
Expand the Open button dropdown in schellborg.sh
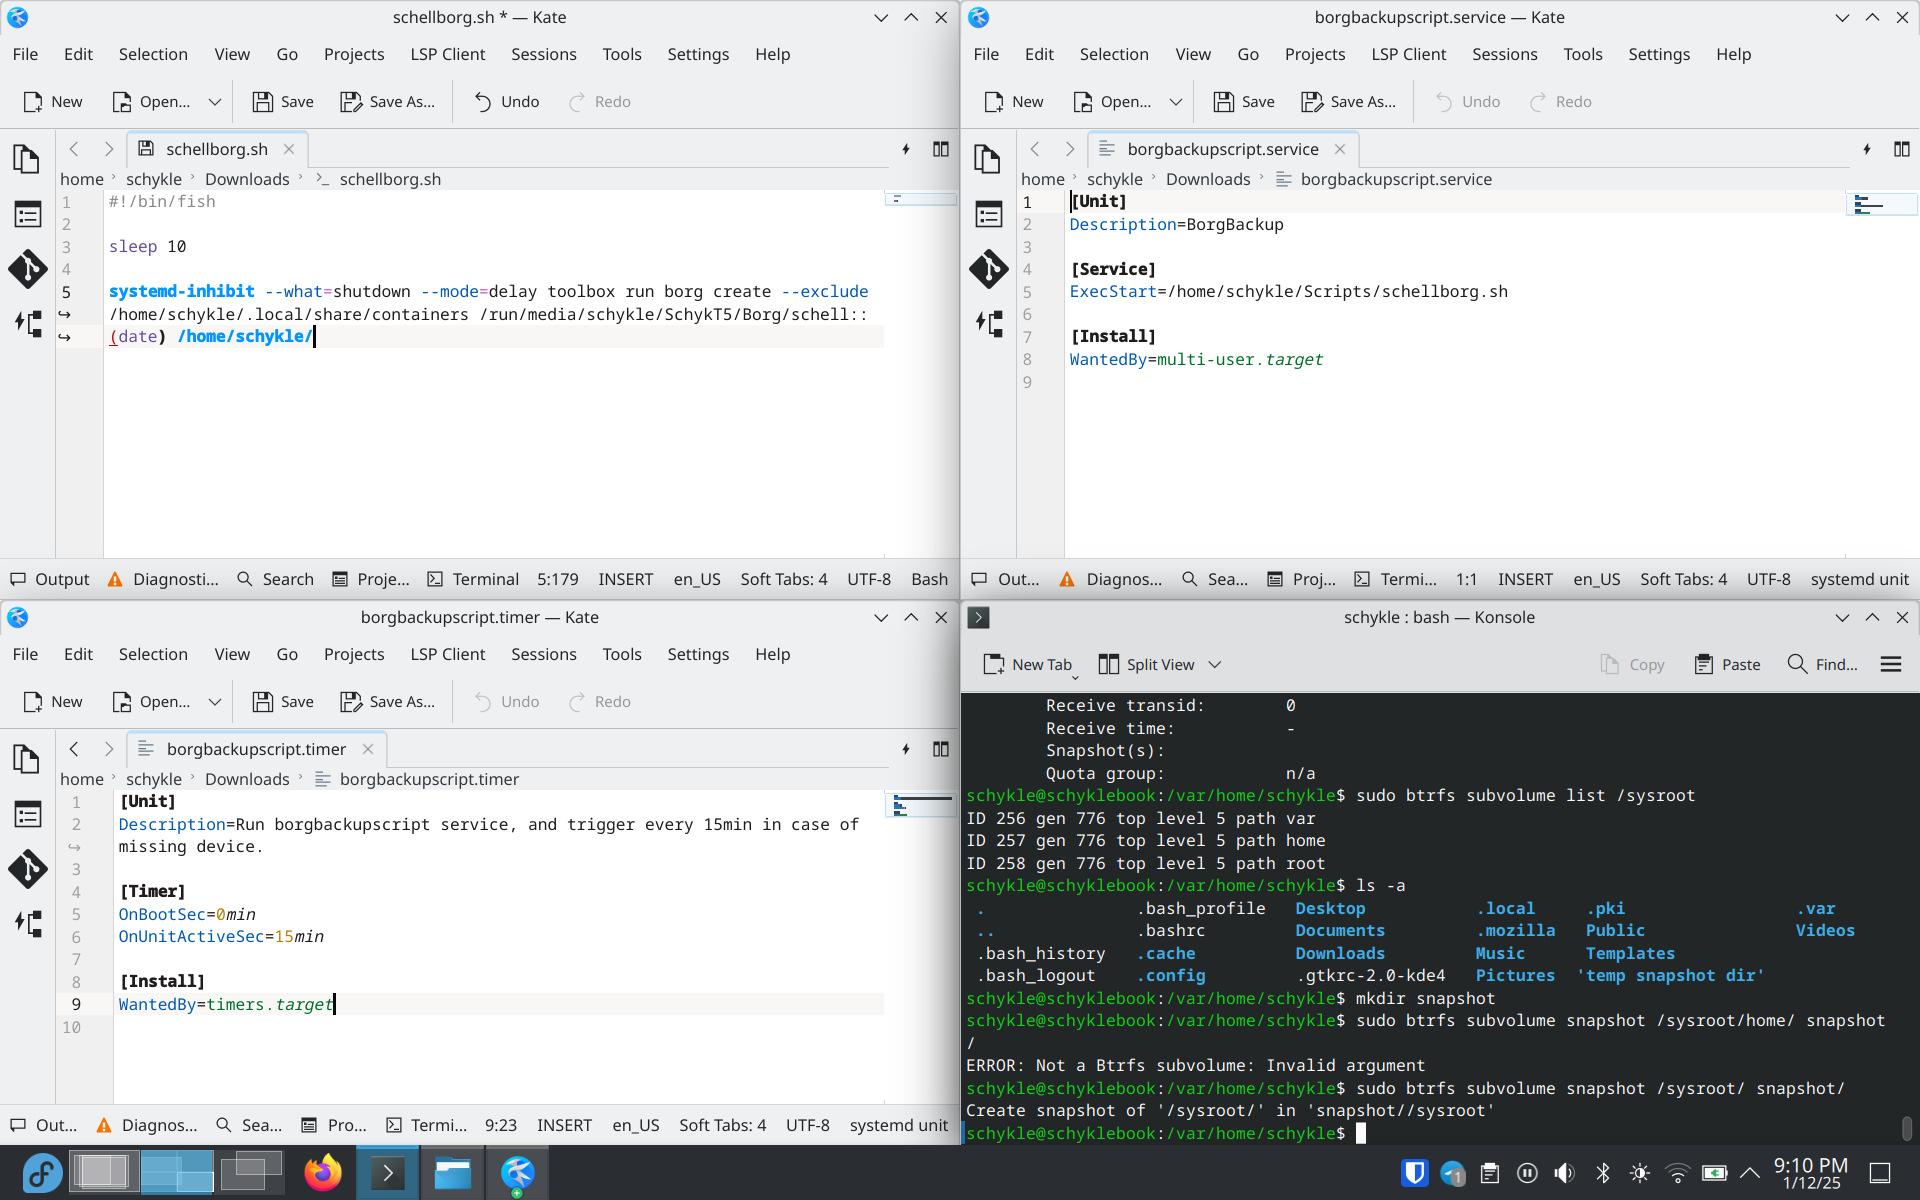click(x=214, y=101)
